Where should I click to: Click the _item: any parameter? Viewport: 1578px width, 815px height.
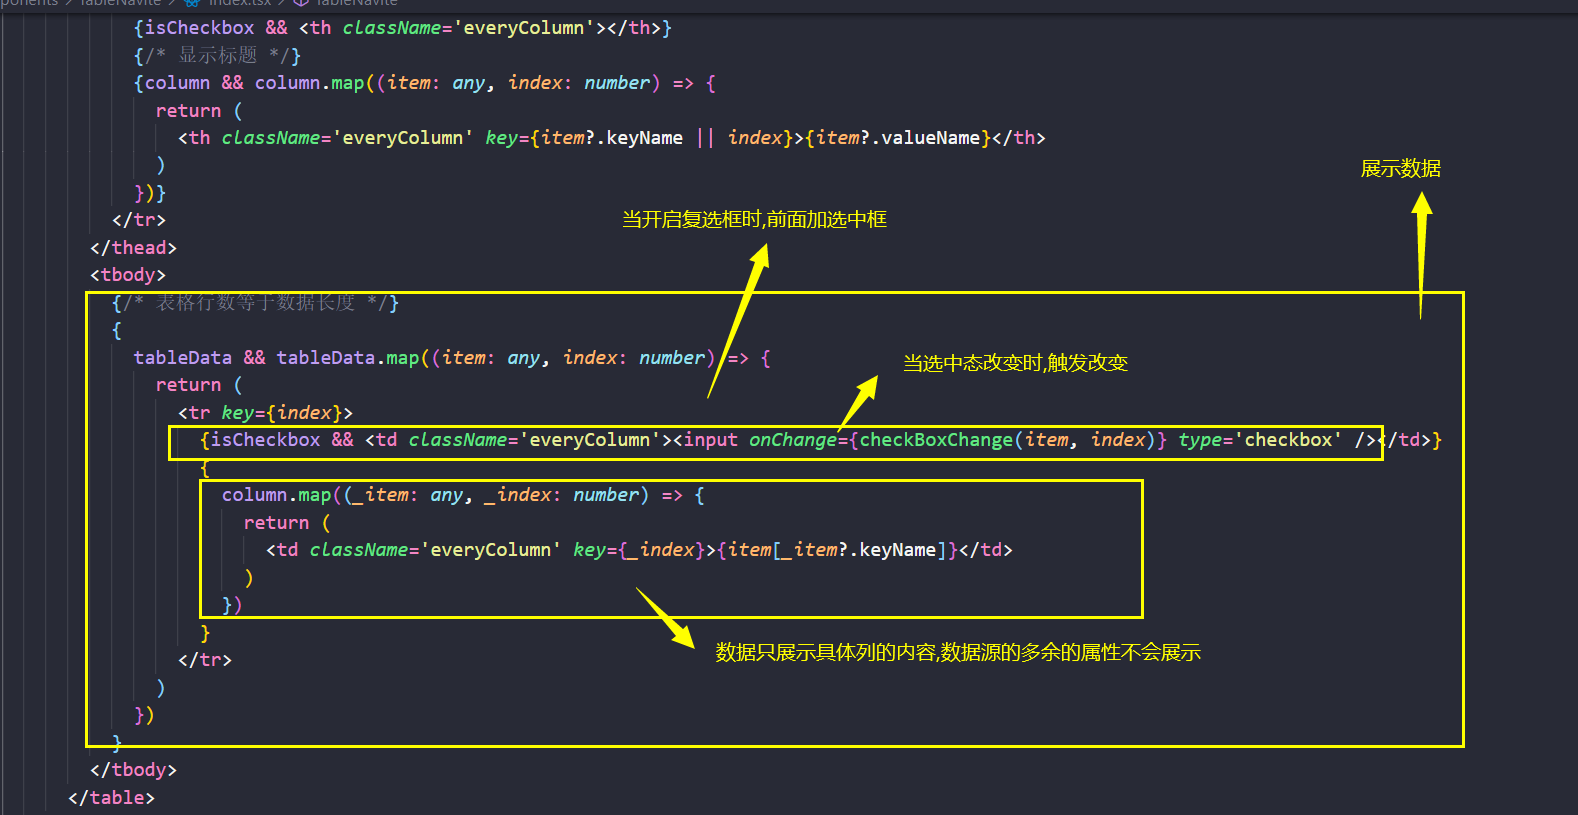[x=407, y=495]
